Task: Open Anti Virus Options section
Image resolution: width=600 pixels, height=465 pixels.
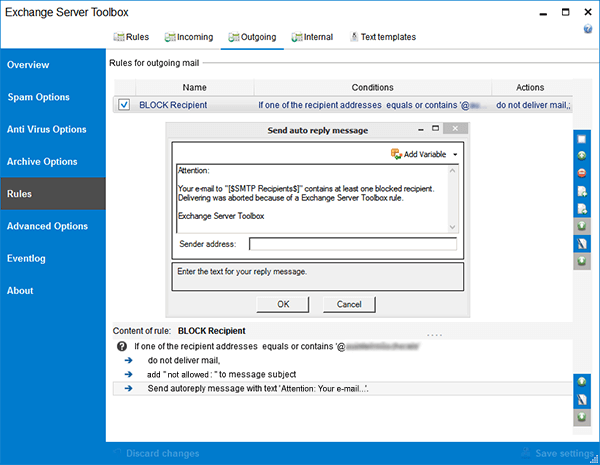Action: click(53, 129)
